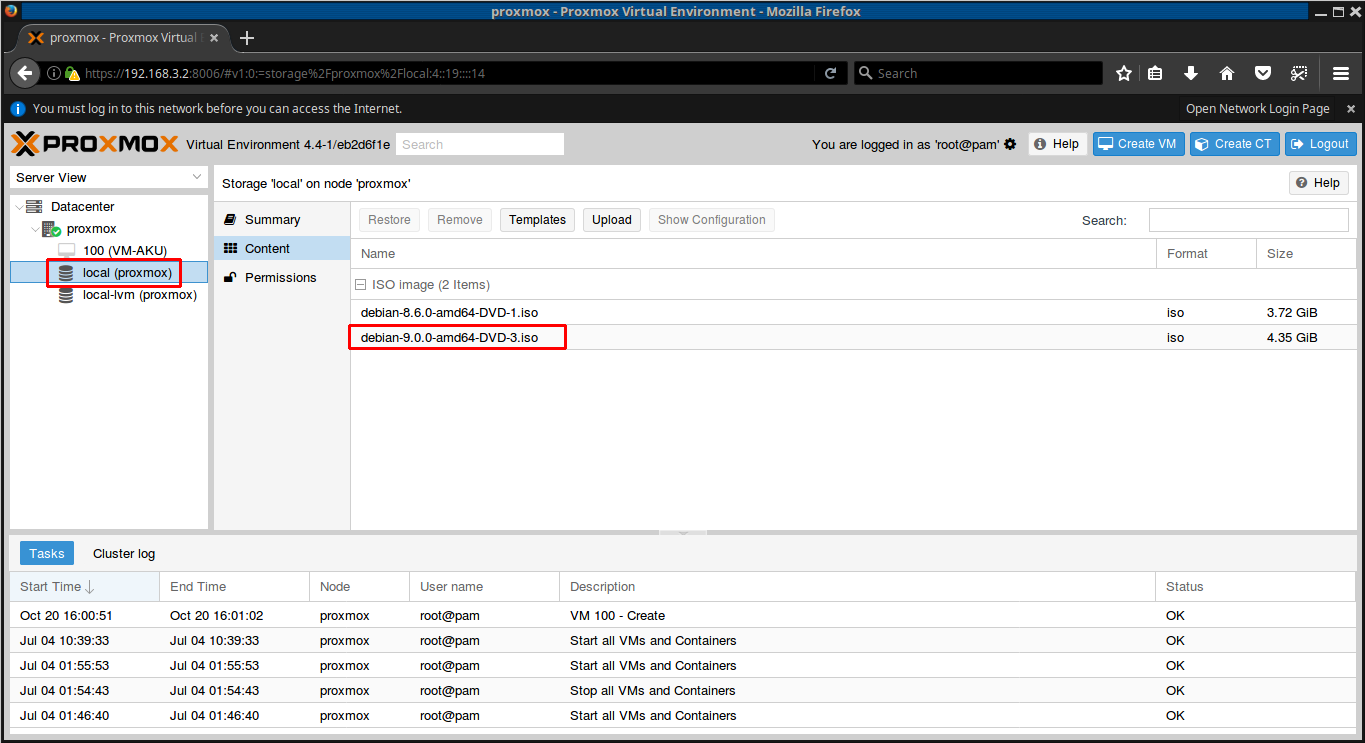The height and width of the screenshot is (743, 1365).
Task: Click the top header Help button
Action: pyautogui.click(x=1057, y=144)
